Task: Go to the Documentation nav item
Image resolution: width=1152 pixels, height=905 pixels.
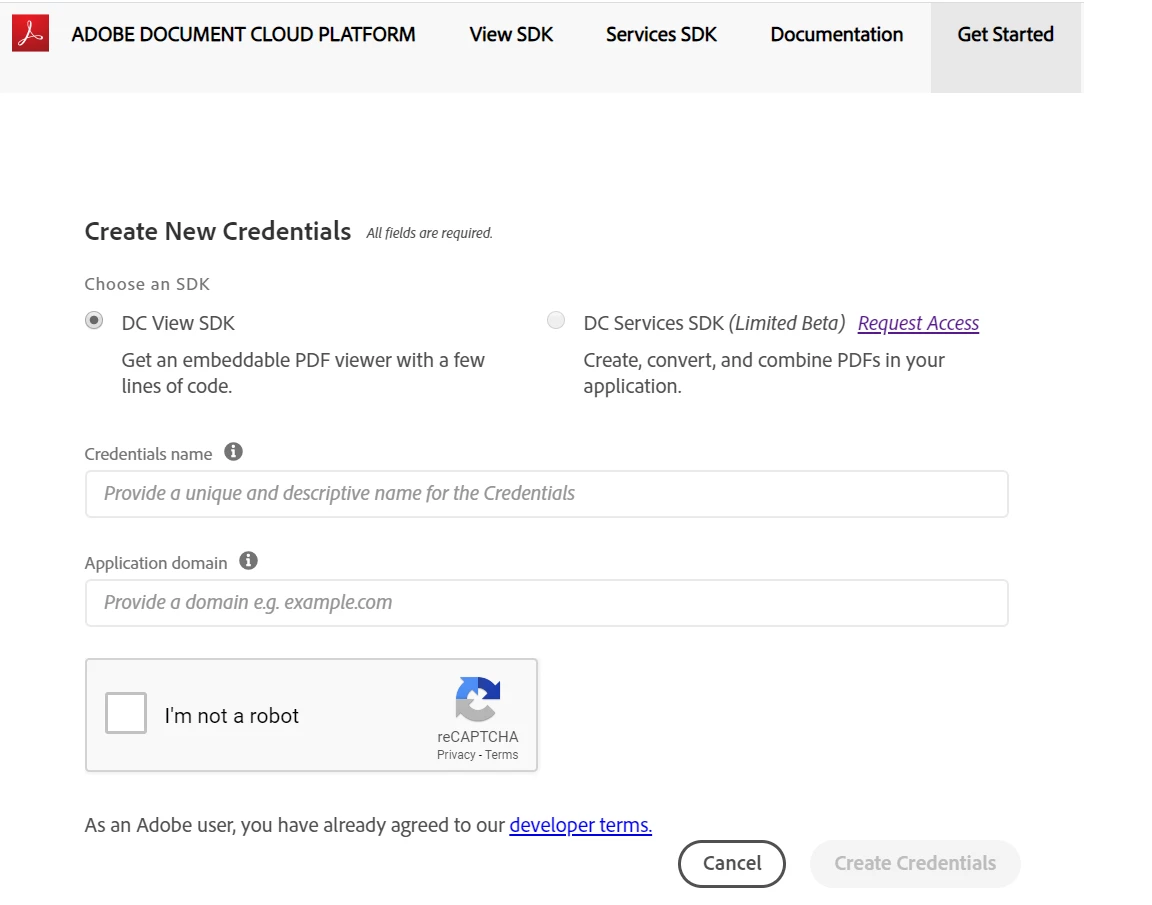Action: 836,35
